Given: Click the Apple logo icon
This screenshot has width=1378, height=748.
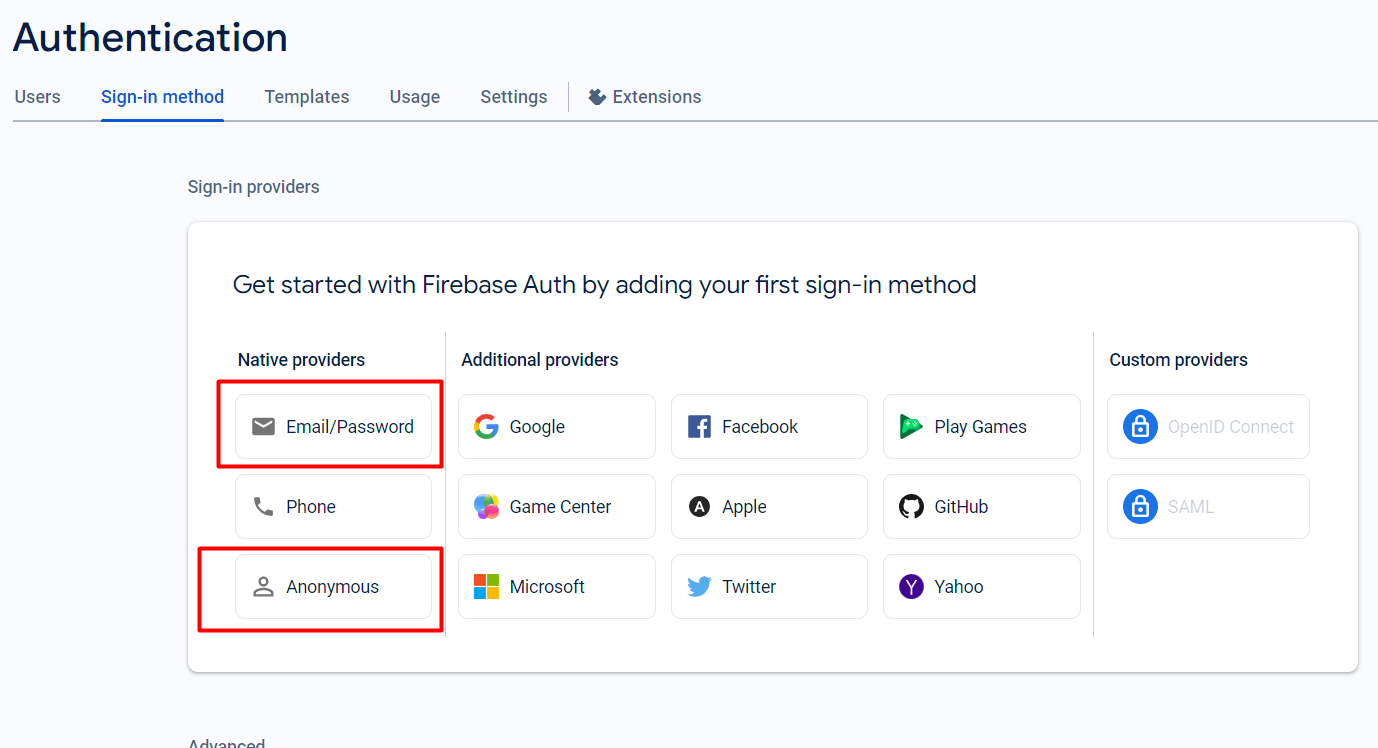Looking at the screenshot, I should 699,507.
